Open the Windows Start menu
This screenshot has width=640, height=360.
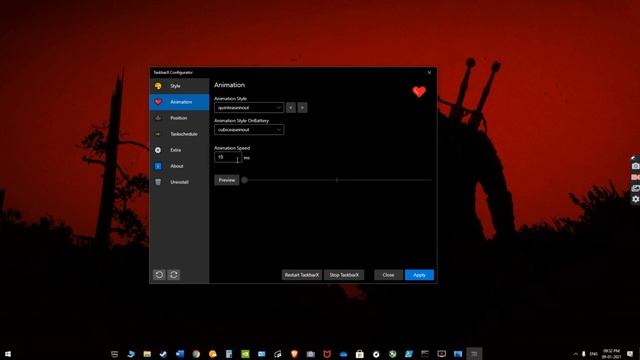pyautogui.click(x=8, y=354)
